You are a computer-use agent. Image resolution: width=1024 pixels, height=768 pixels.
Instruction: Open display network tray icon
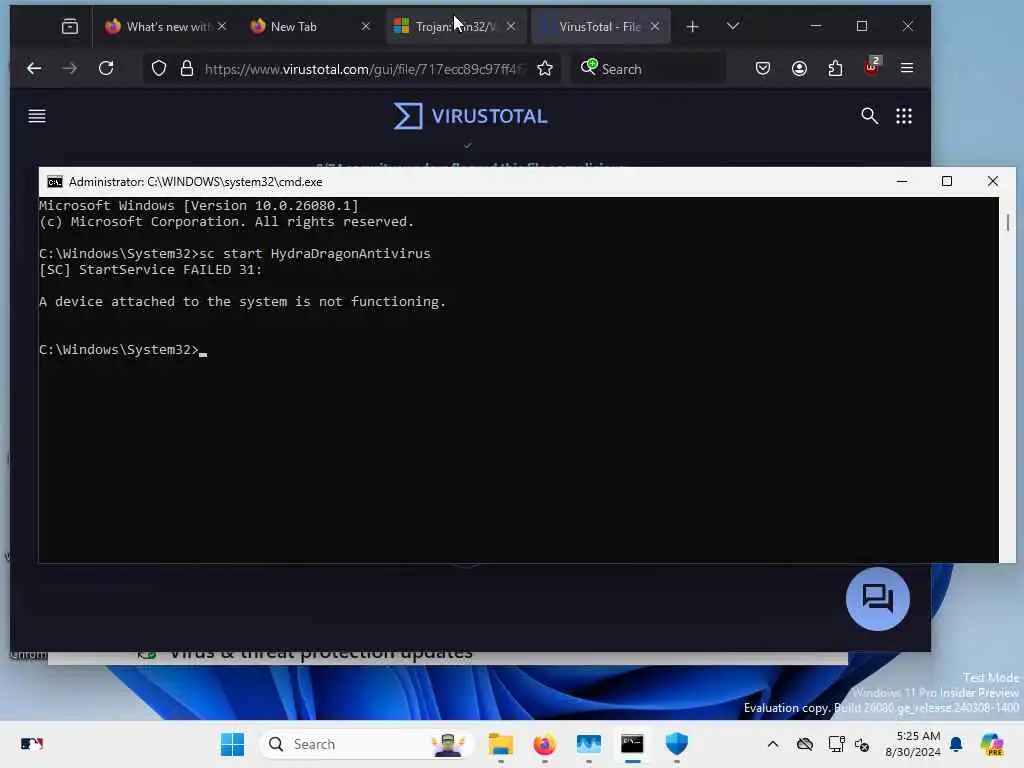coord(836,744)
